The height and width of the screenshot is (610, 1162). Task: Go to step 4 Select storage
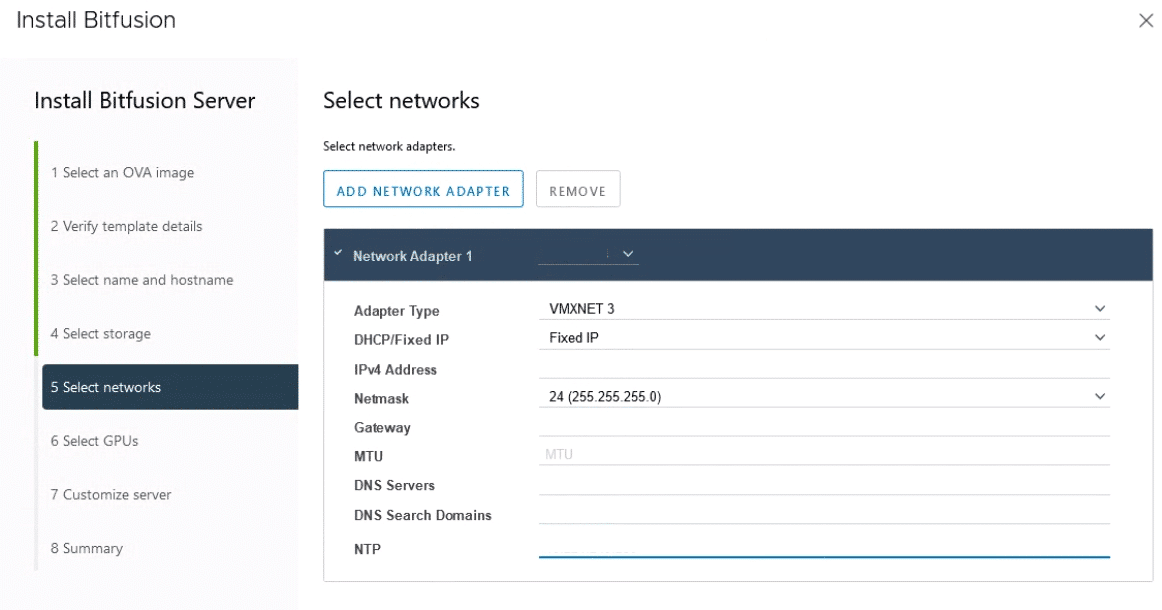[x=100, y=334]
